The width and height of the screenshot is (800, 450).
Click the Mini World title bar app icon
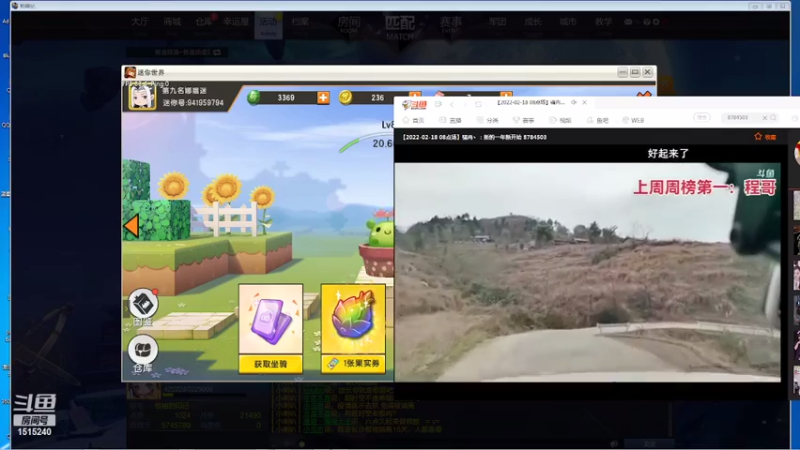click(x=130, y=72)
